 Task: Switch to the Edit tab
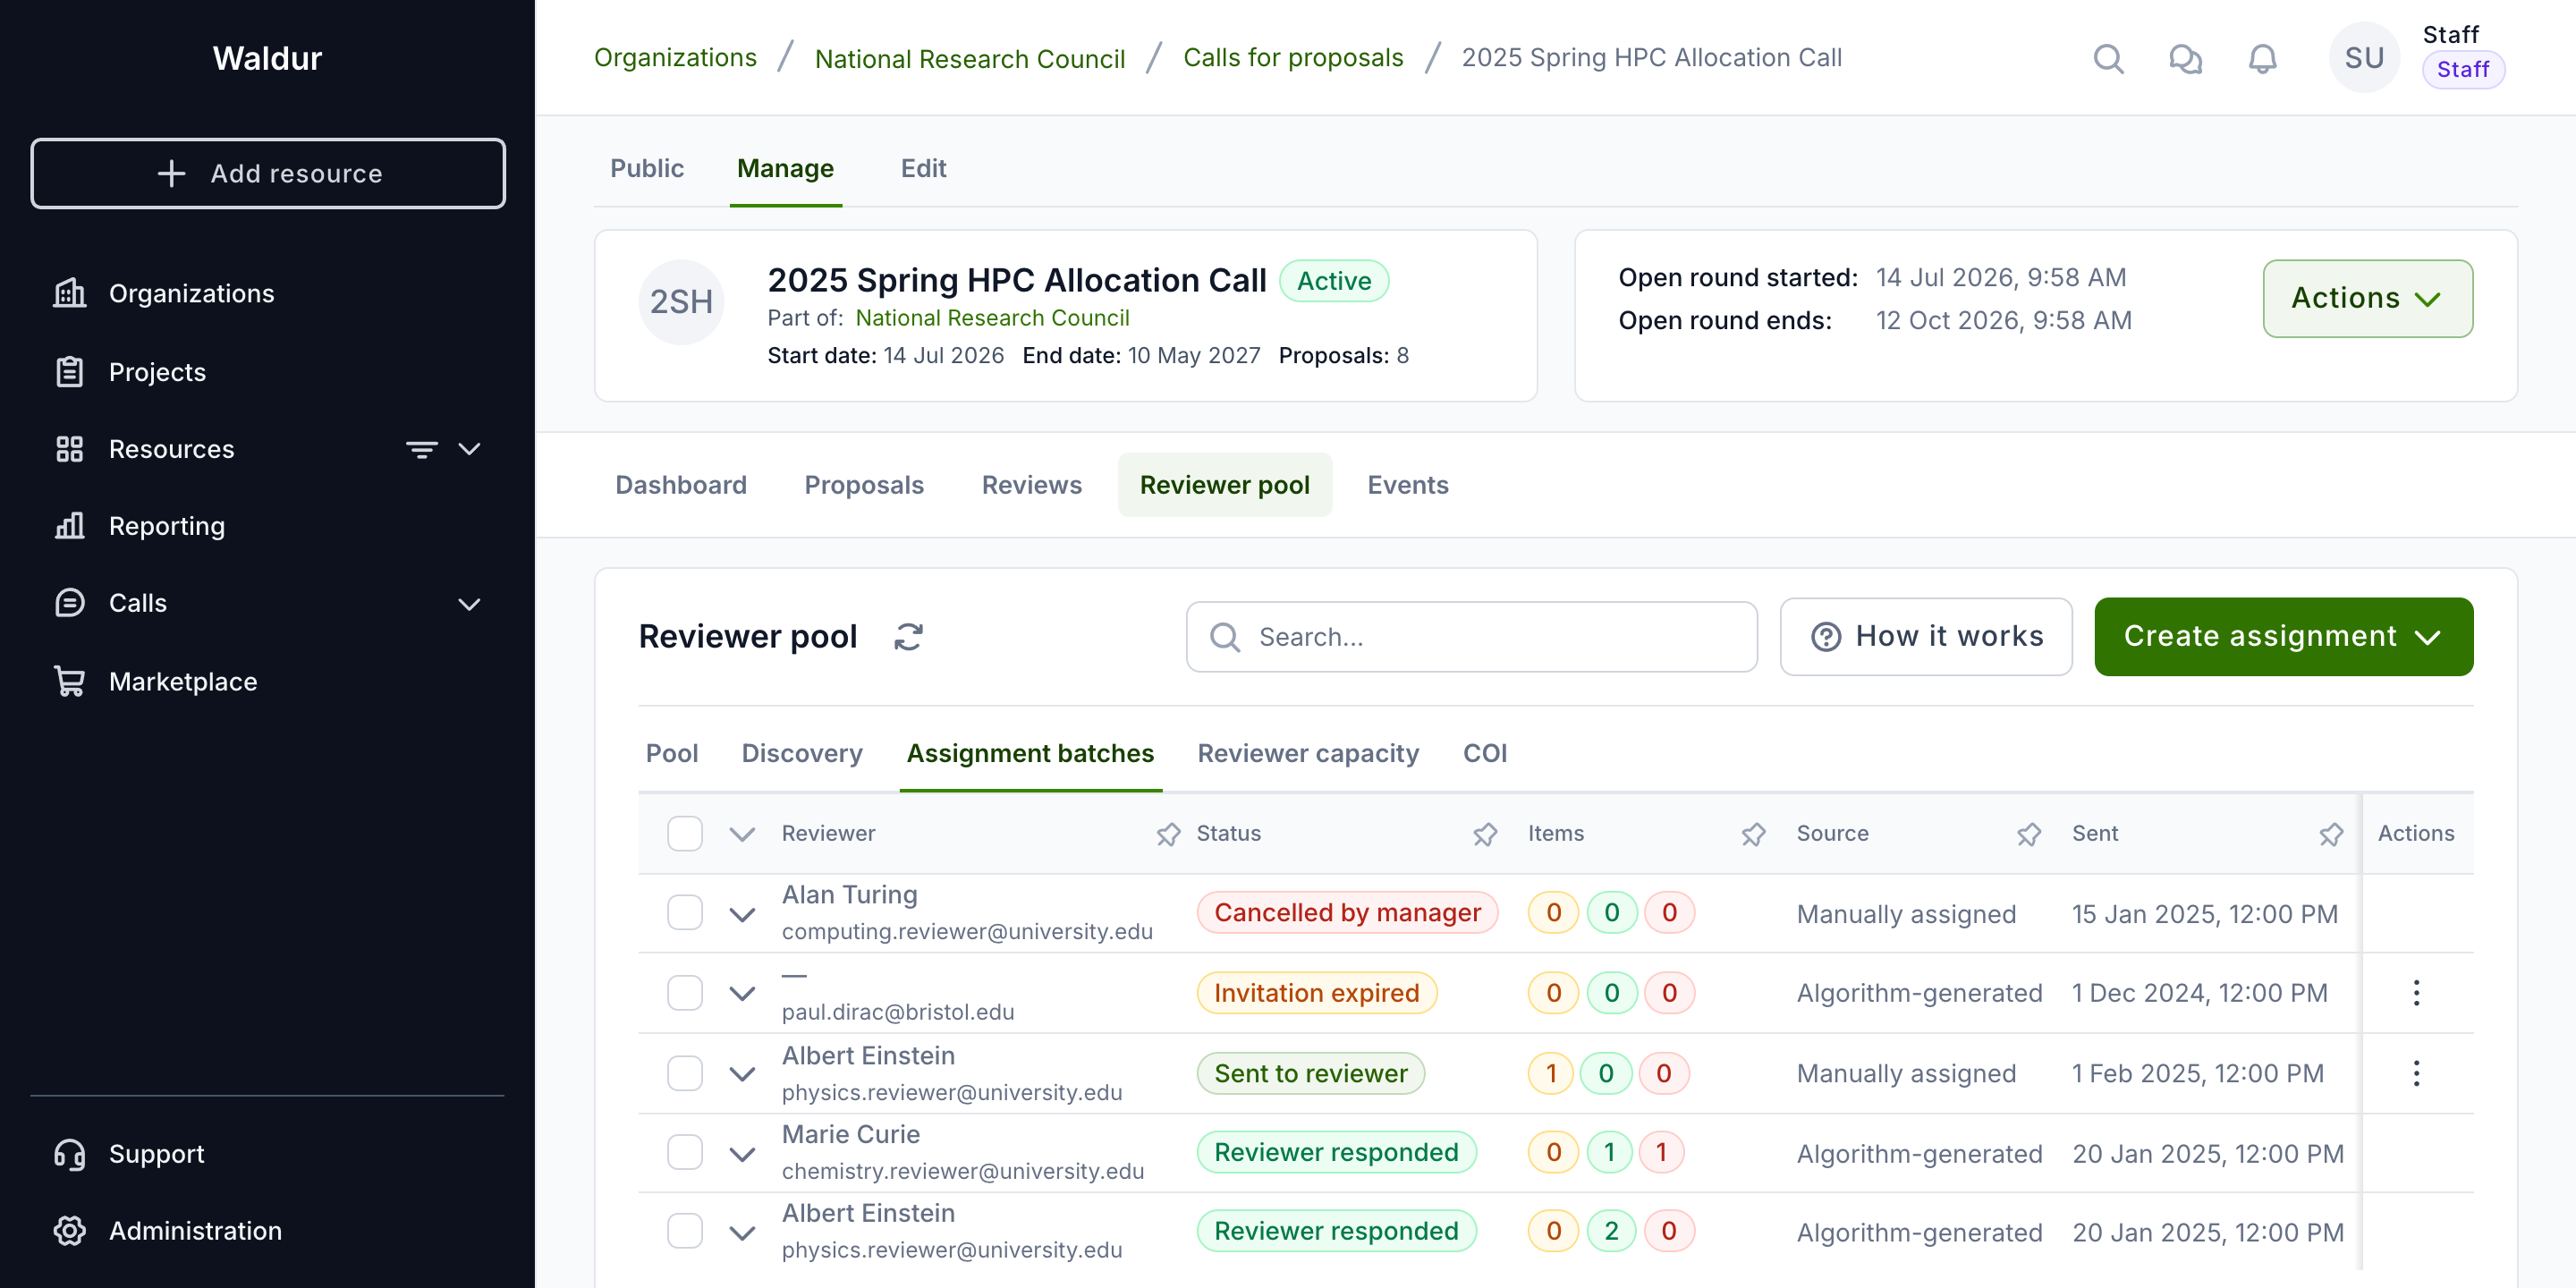point(923,168)
